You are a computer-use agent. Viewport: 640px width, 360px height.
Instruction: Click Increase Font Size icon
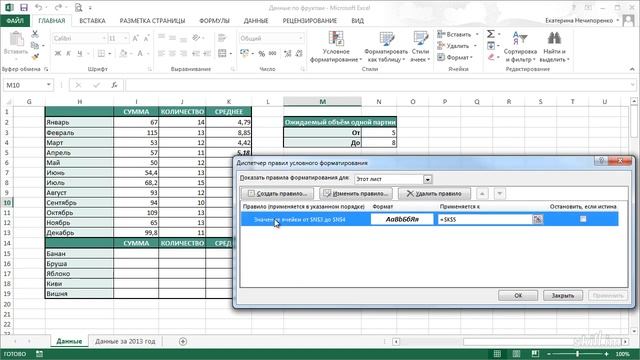click(136, 38)
